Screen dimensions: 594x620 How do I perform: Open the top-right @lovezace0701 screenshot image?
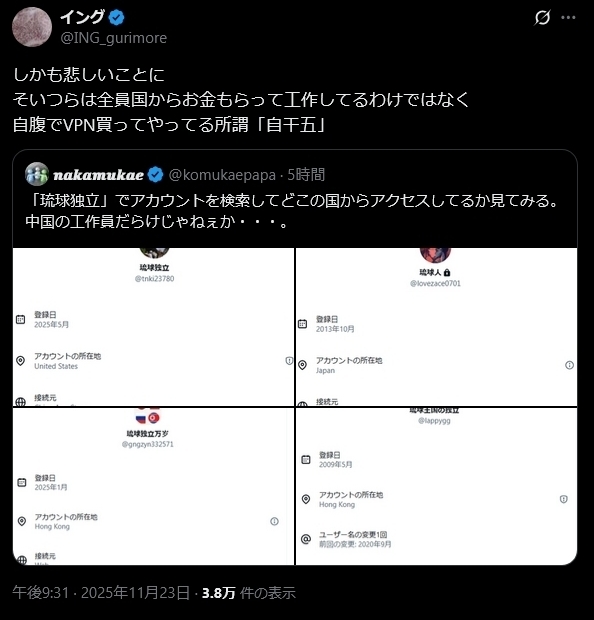click(437, 327)
